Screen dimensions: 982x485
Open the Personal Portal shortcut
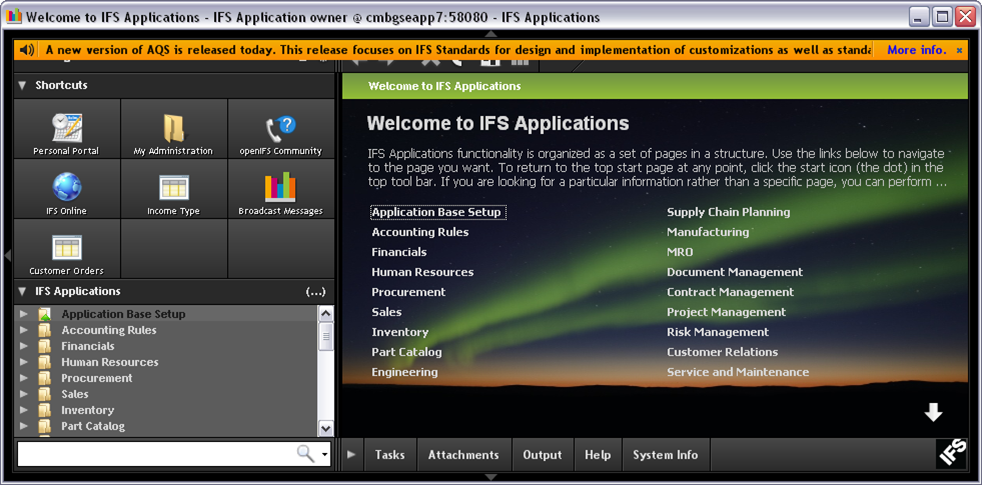[66, 129]
